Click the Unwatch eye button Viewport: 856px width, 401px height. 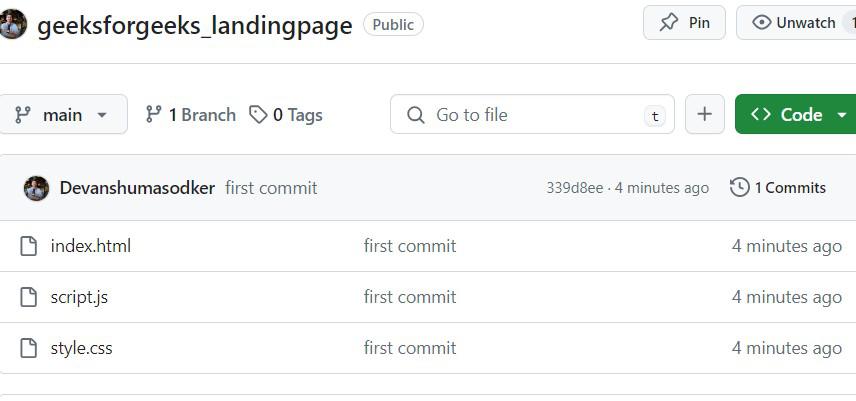coord(796,23)
